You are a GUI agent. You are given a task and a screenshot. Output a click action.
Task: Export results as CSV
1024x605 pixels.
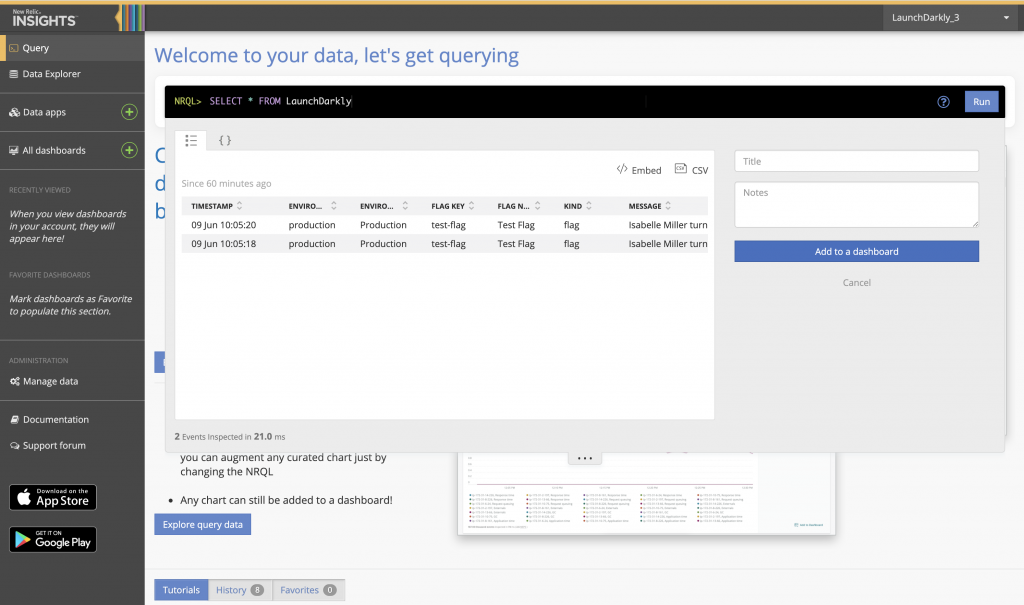(x=691, y=170)
